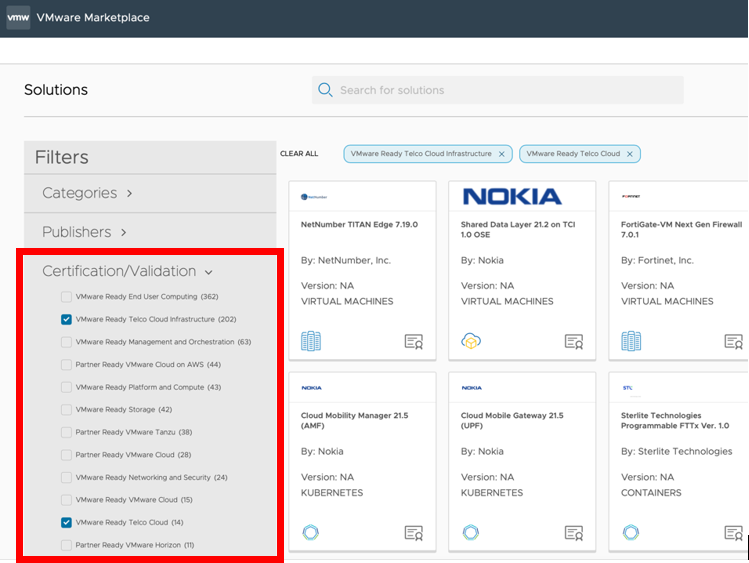Image resolution: width=749 pixels, height=563 pixels.
Task: Open the Nokia Shared Data Layer card thumbnail
Action: pyautogui.click(x=512, y=196)
